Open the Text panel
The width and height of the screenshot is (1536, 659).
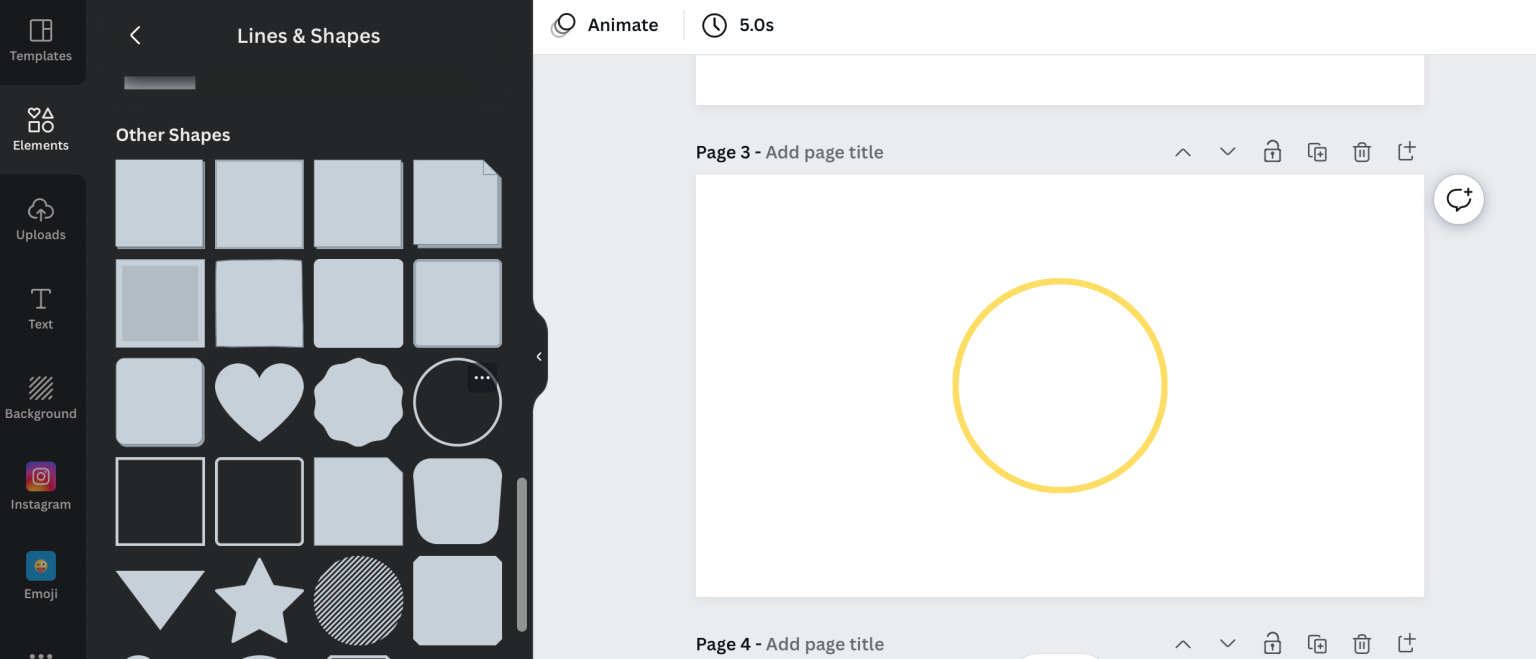coord(41,307)
